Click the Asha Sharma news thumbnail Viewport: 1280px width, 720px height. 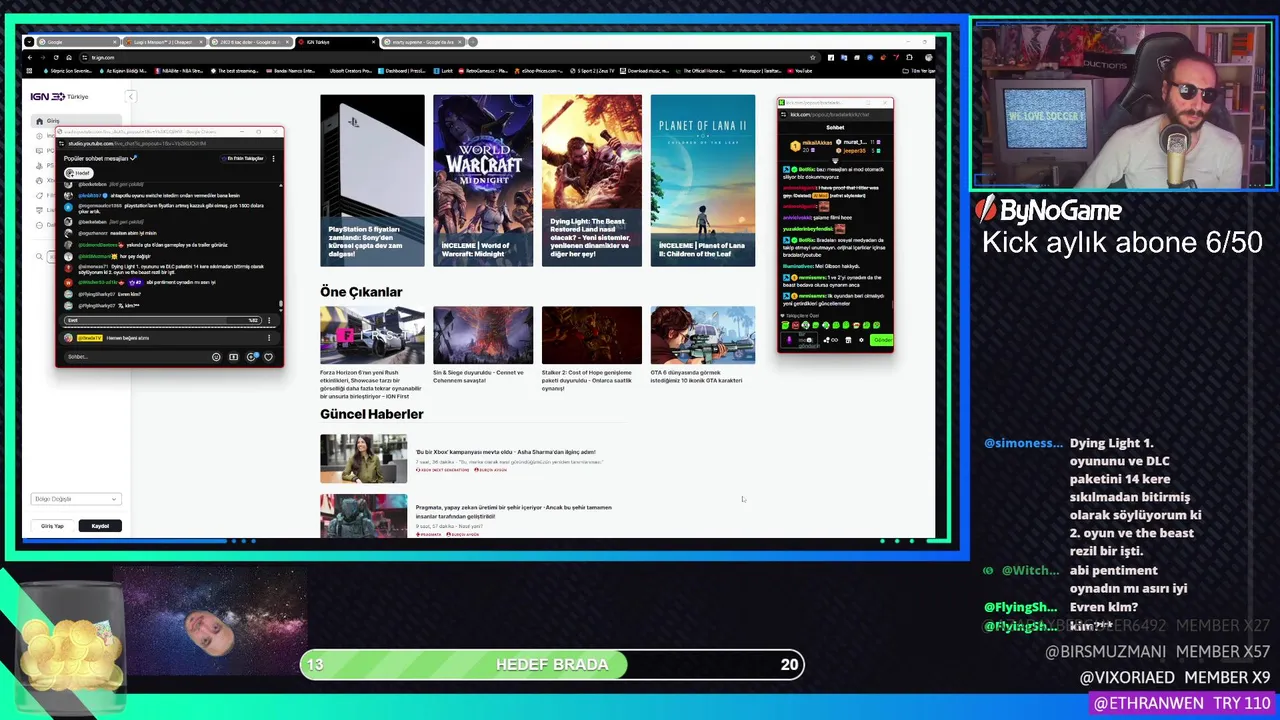pos(363,459)
